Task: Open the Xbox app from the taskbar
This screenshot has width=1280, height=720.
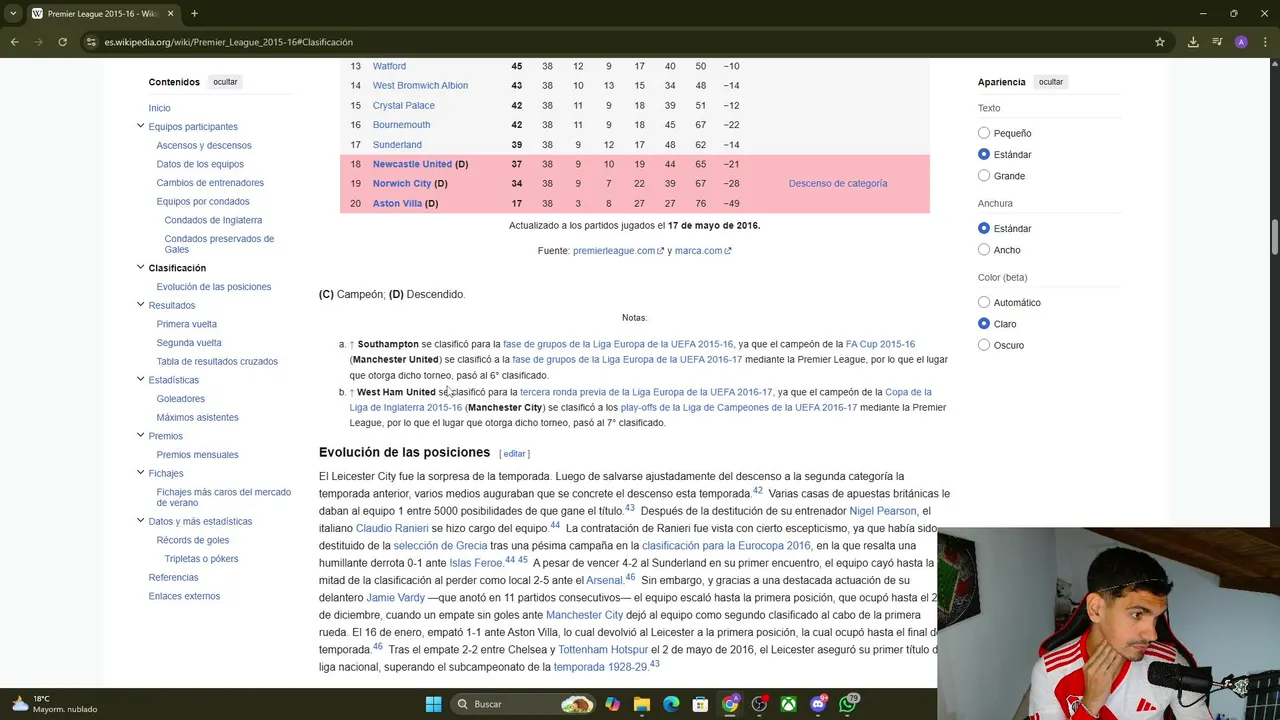Action: pos(789,704)
